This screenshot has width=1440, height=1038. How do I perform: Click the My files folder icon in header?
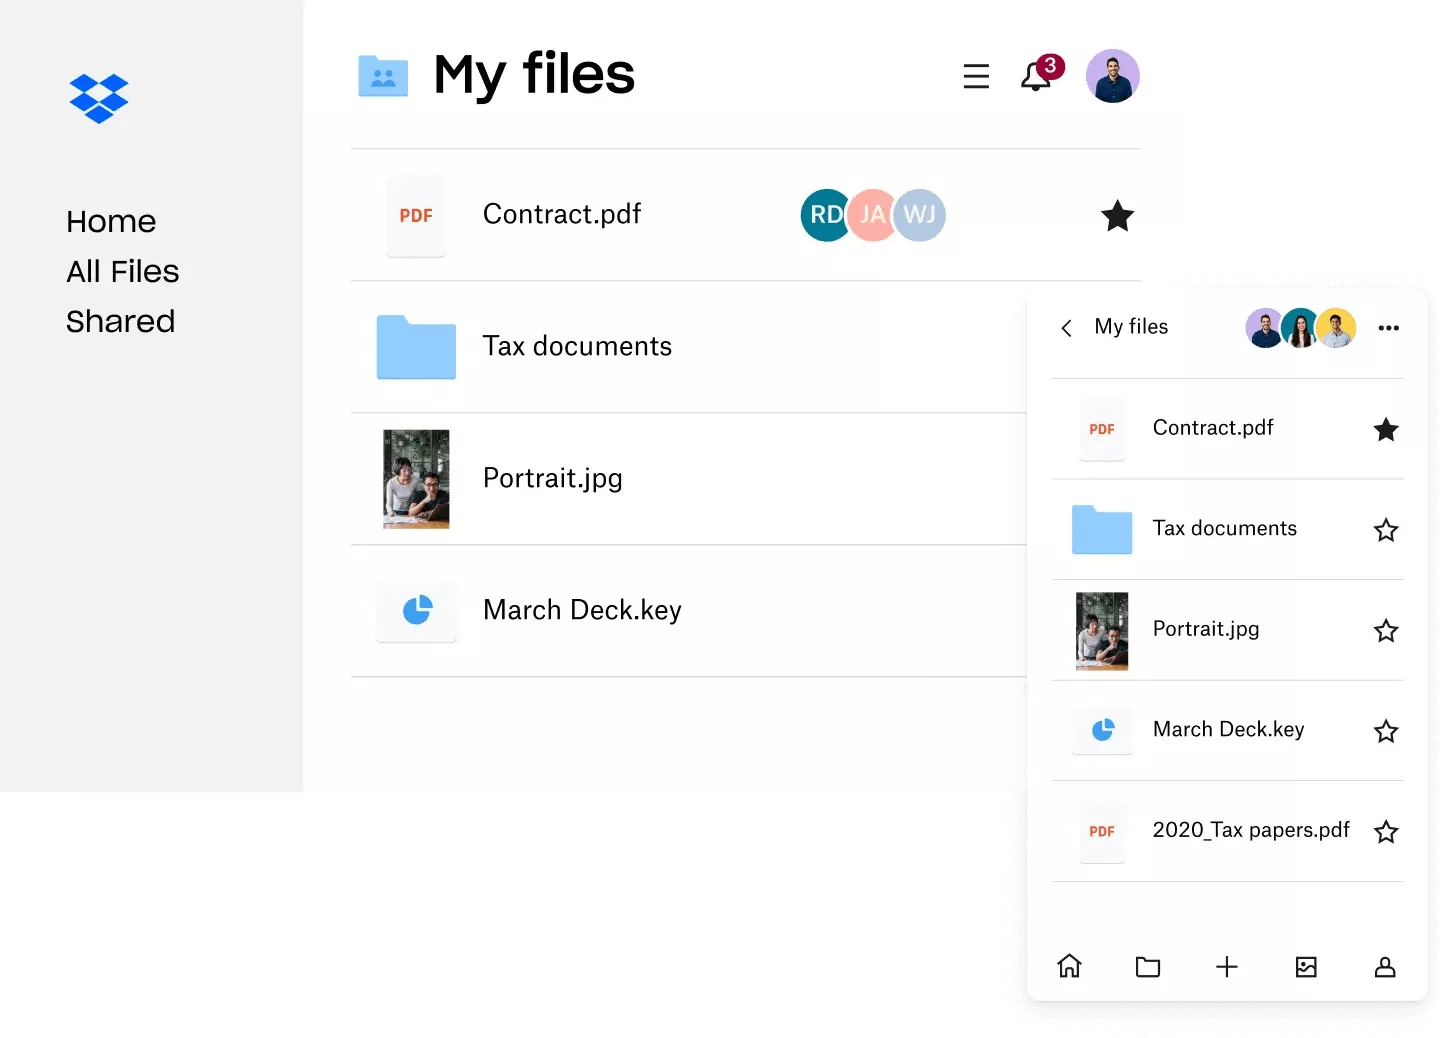pos(383,75)
